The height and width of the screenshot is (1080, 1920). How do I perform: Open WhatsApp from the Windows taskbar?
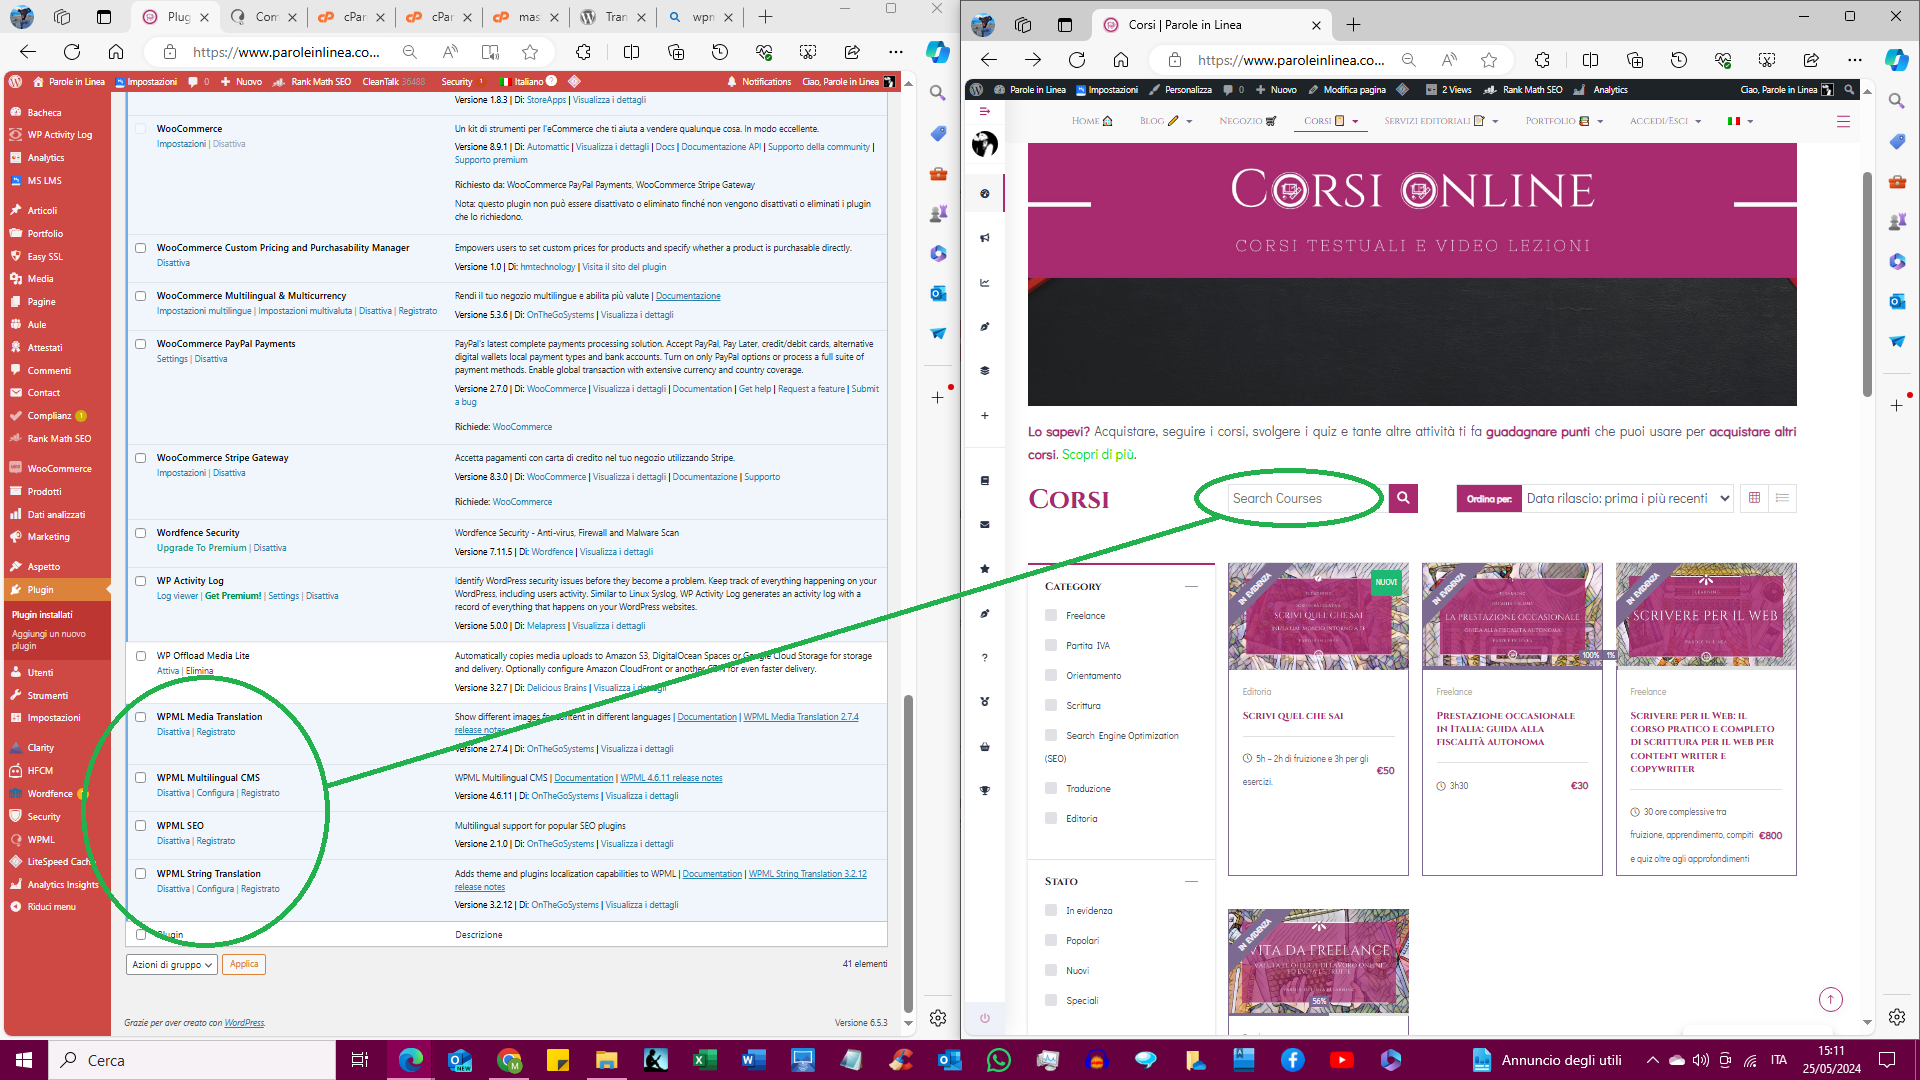(x=998, y=1060)
